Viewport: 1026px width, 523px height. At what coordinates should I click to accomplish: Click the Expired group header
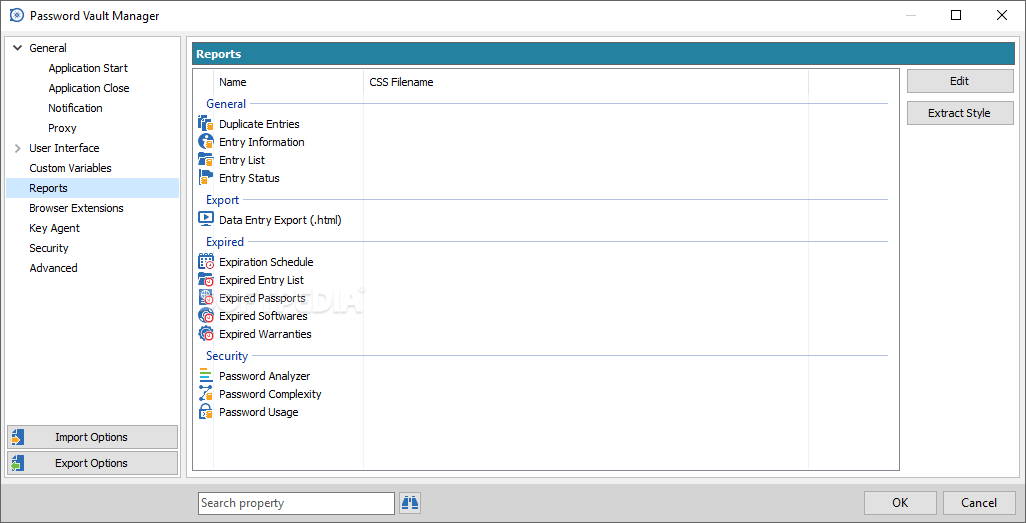pyautogui.click(x=224, y=242)
